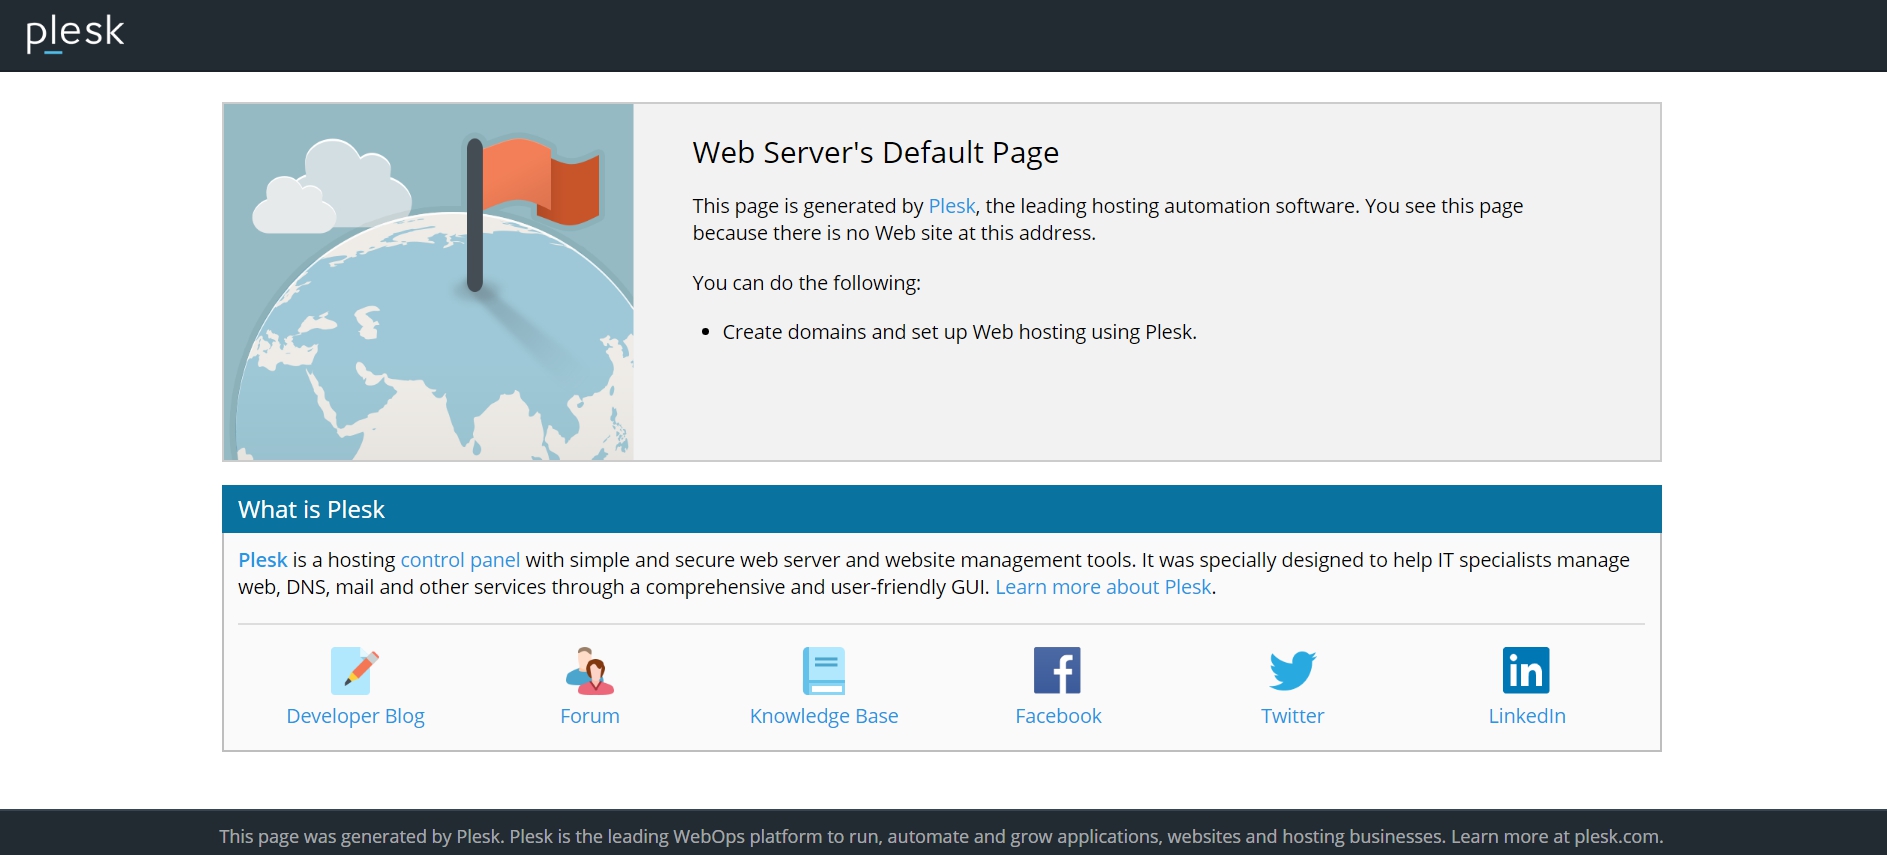Click Plesk link in 'generated by' sentence

point(951,206)
